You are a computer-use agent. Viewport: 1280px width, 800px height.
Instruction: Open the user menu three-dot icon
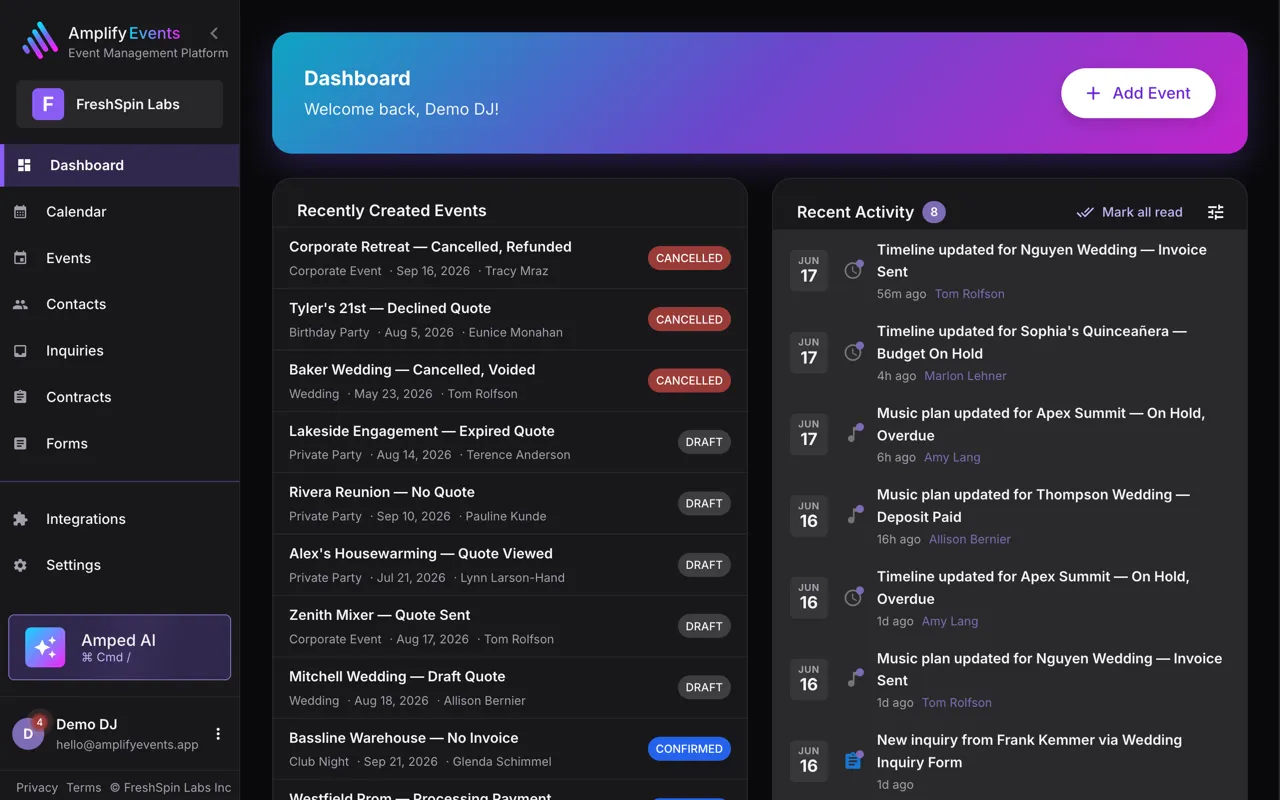click(x=218, y=734)
